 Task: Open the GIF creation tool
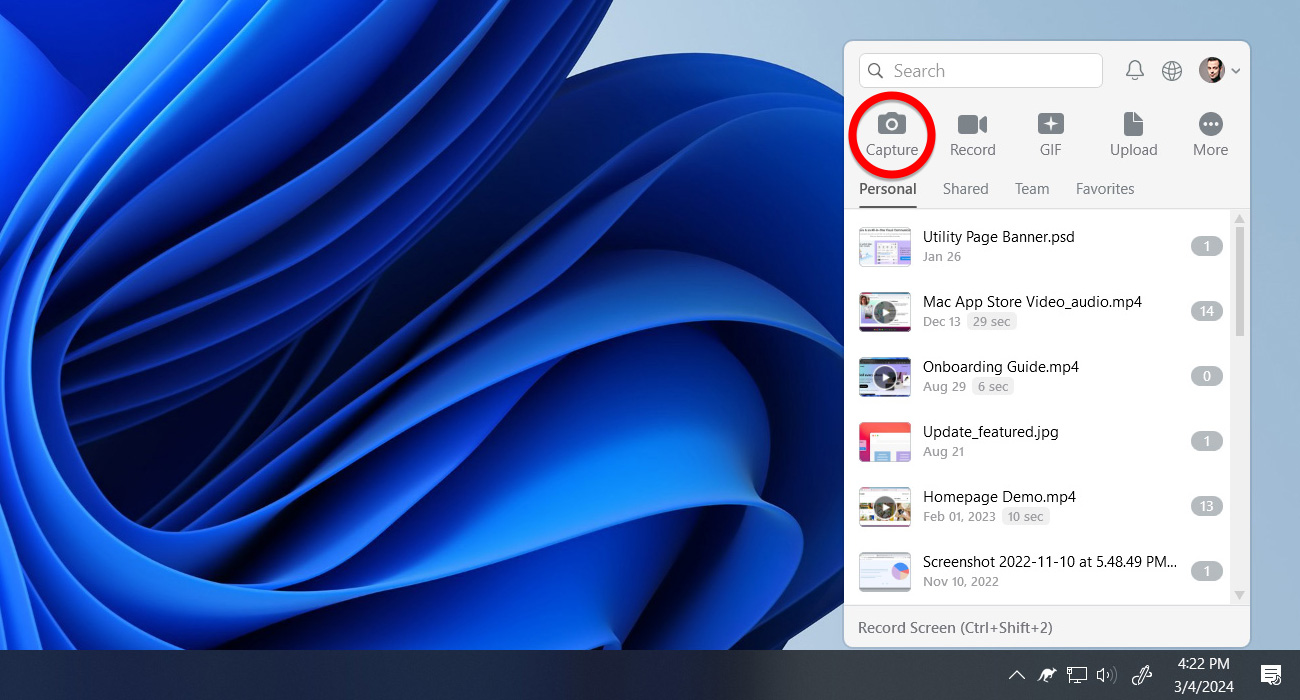click(1050, 135)
